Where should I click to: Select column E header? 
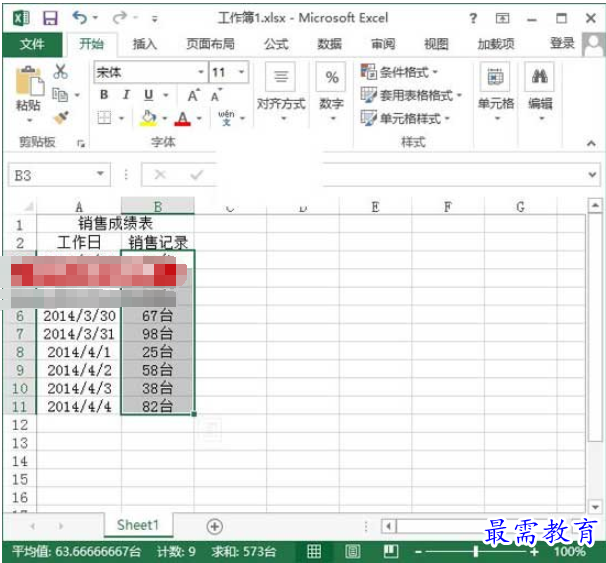375,207
